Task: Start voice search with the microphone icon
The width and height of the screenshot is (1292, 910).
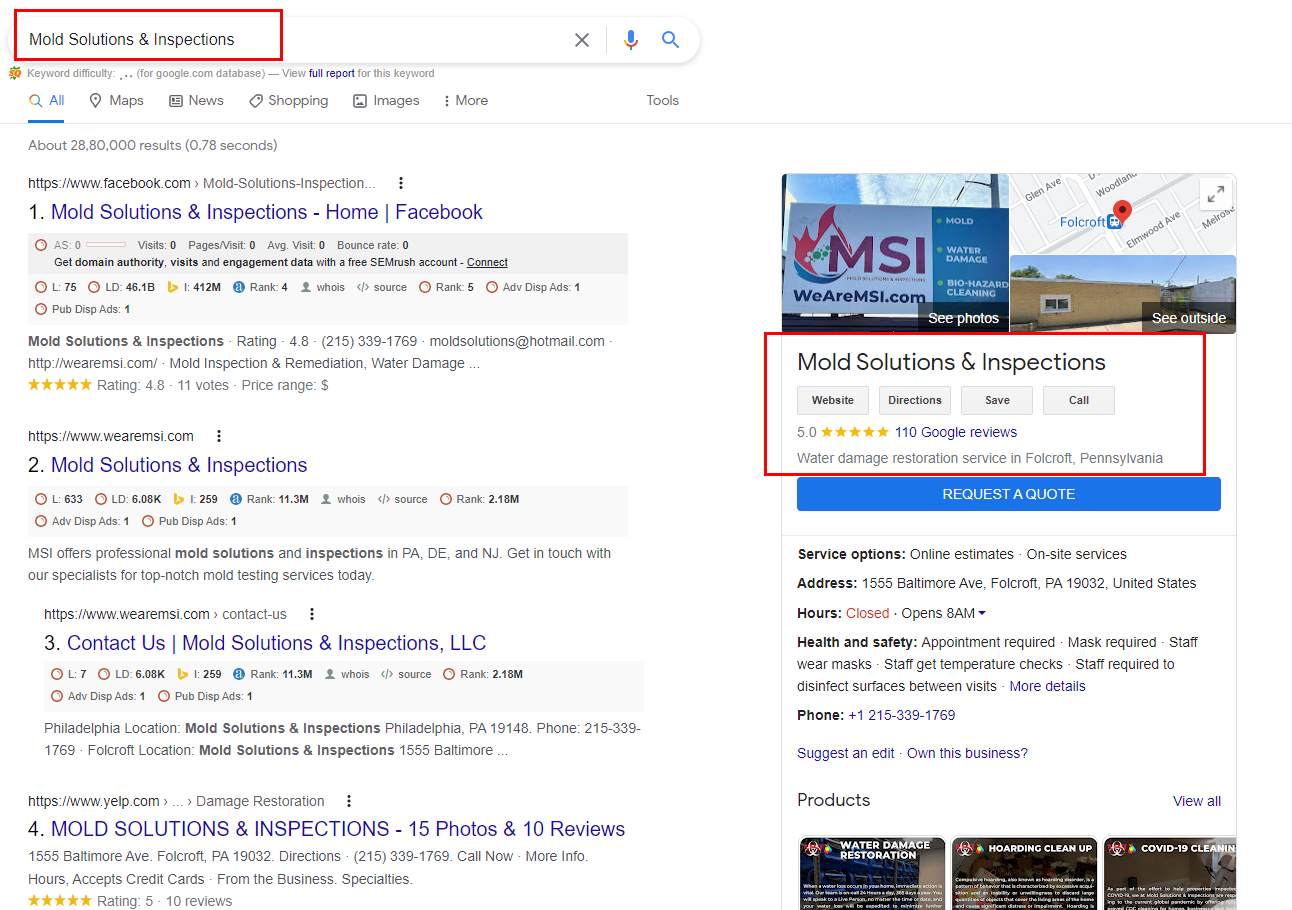Action: point(630,40)
